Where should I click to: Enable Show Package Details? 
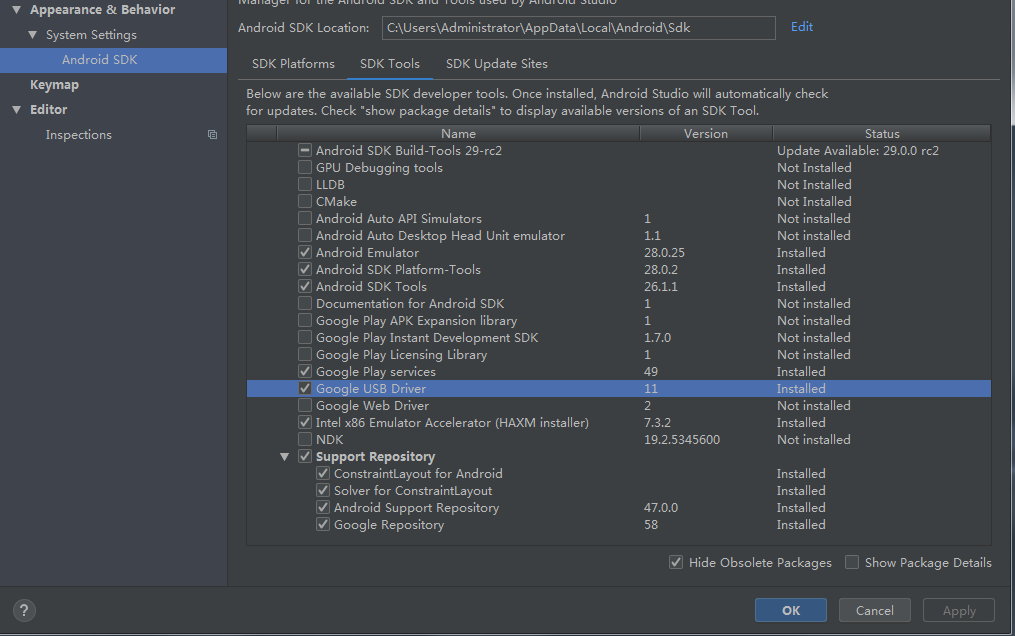[852, 562]
